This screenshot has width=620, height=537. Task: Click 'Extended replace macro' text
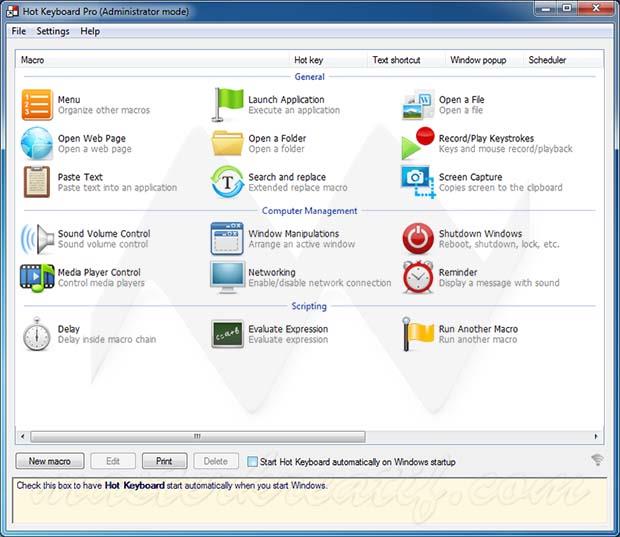298,188
